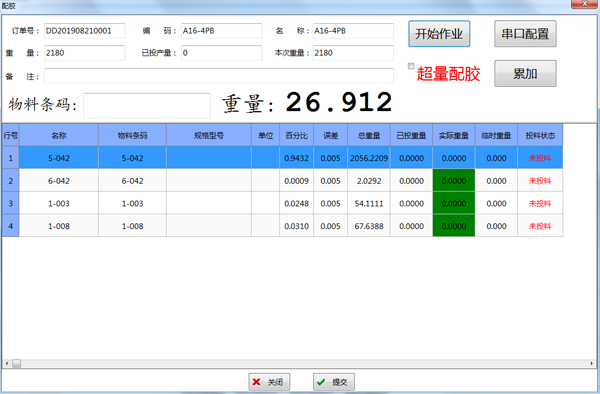
Task: Click 物料条码 cell 1-008 in row 4
Action: (x=132, y=226)
